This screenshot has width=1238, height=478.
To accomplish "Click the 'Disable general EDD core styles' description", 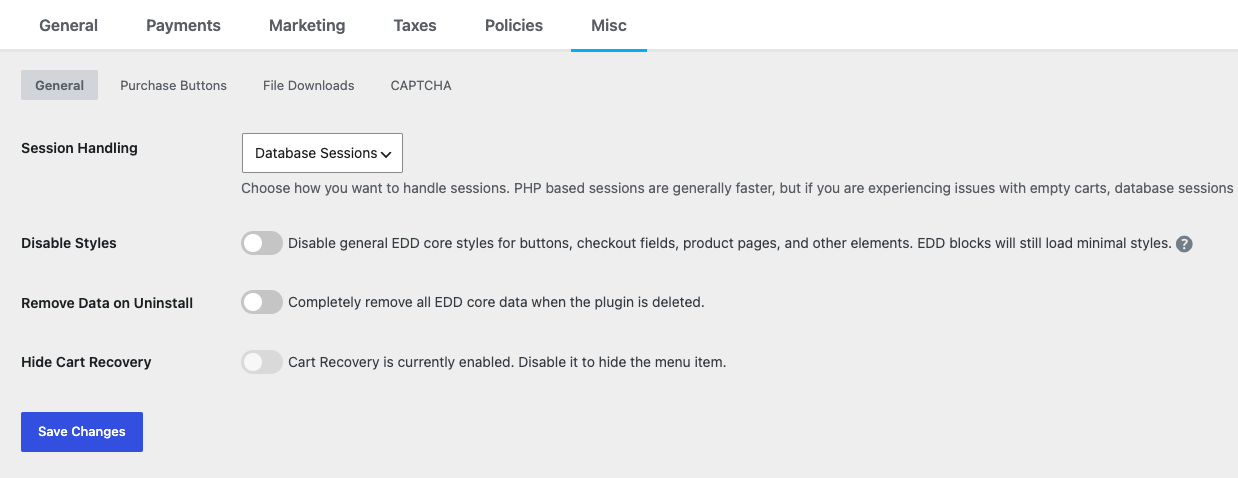I will point(729,243).
